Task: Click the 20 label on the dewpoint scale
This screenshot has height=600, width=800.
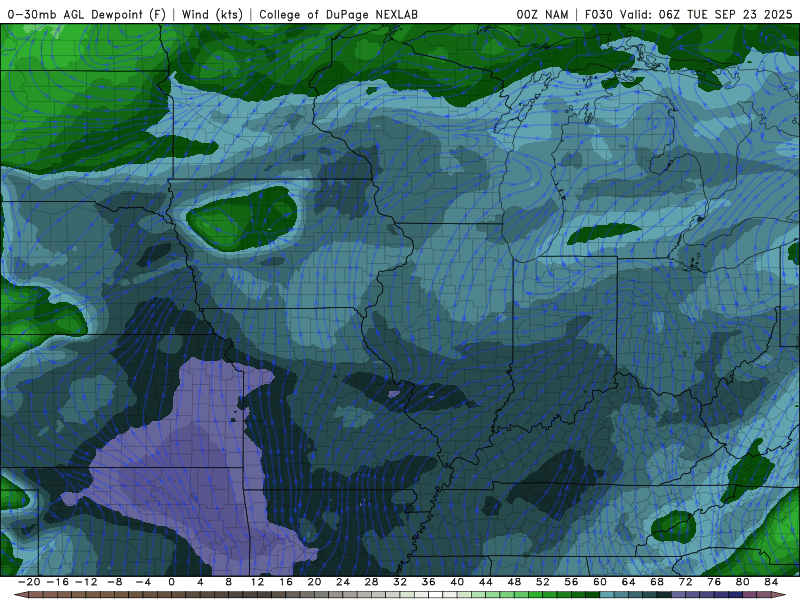Action: (314, 582)
